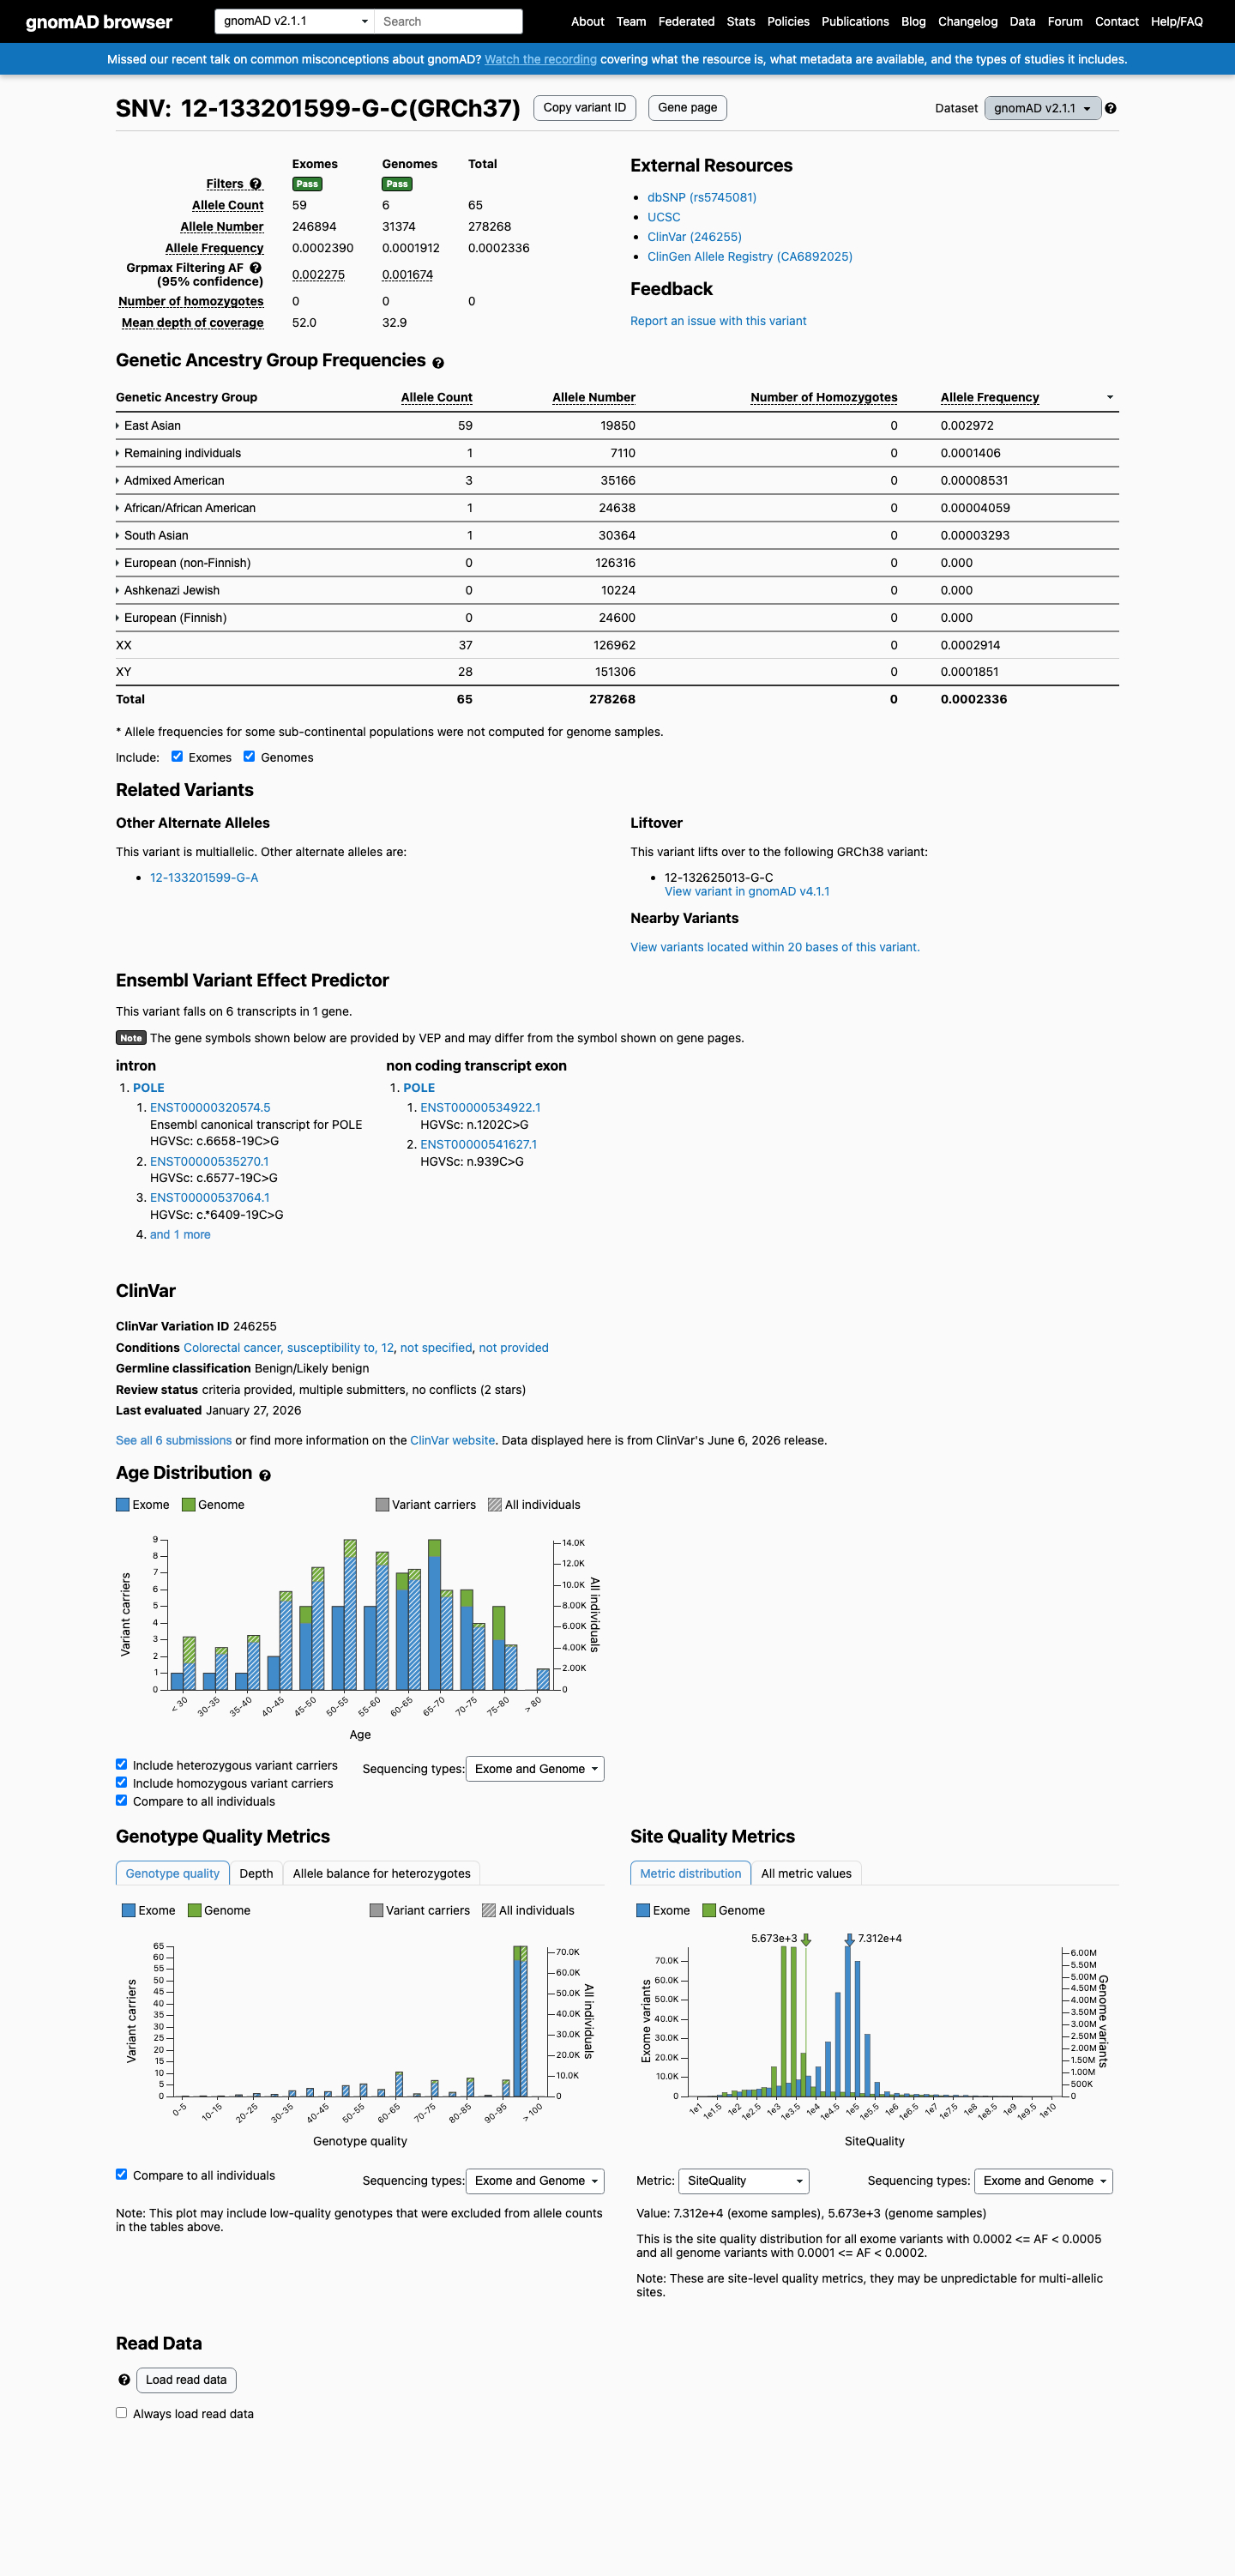Expand the 'and 1 more' transcripts link
Viewport: 1235px width, 2576px height.
180,1235
